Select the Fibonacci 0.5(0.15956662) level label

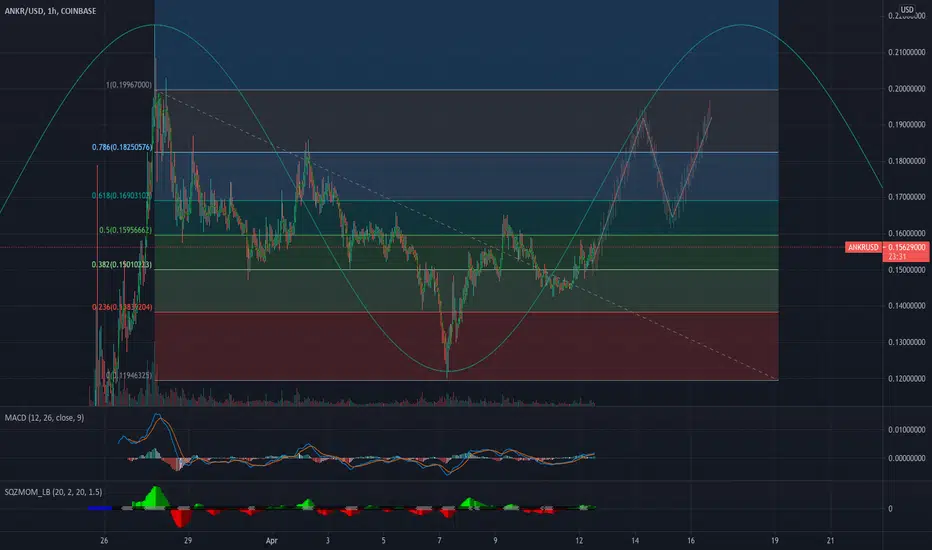pos(125,230)
